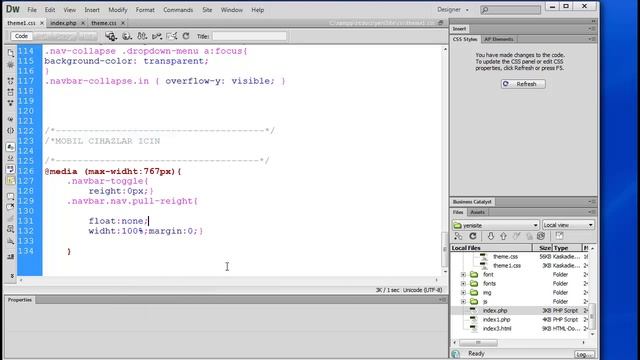This screenshot has height=360, width=640.
Task: Toggle Line Numbers in the coding toolbar
Action: coord(11,147)
